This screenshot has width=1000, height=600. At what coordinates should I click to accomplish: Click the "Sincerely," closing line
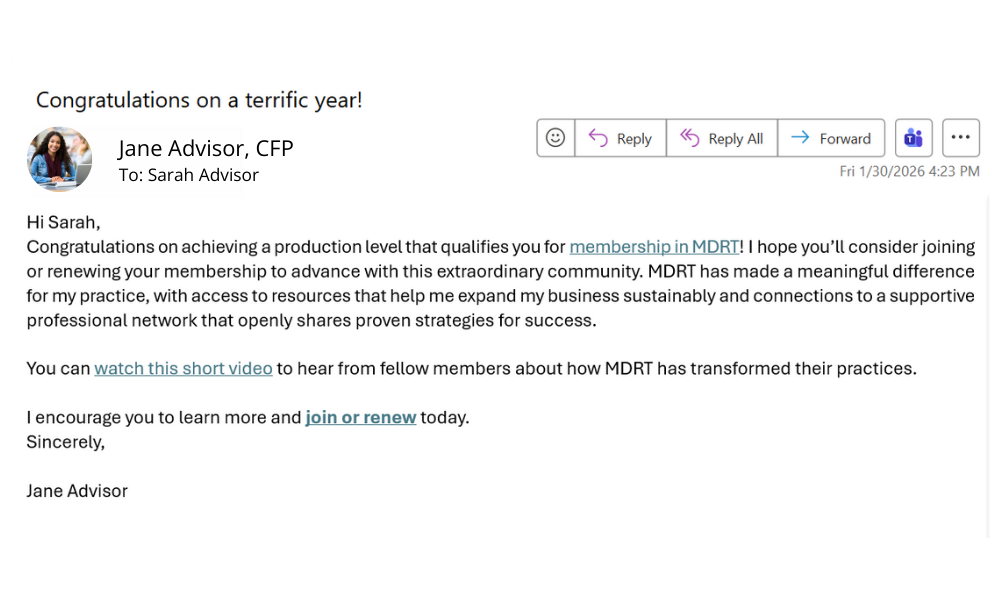[x=65, y=442]
